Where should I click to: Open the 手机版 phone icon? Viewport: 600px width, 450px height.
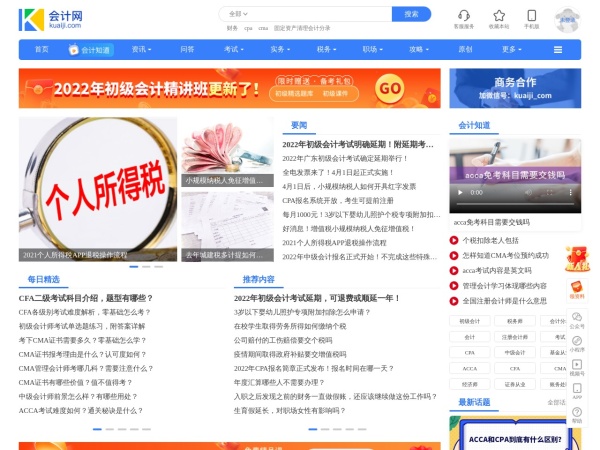coord(531,15)
